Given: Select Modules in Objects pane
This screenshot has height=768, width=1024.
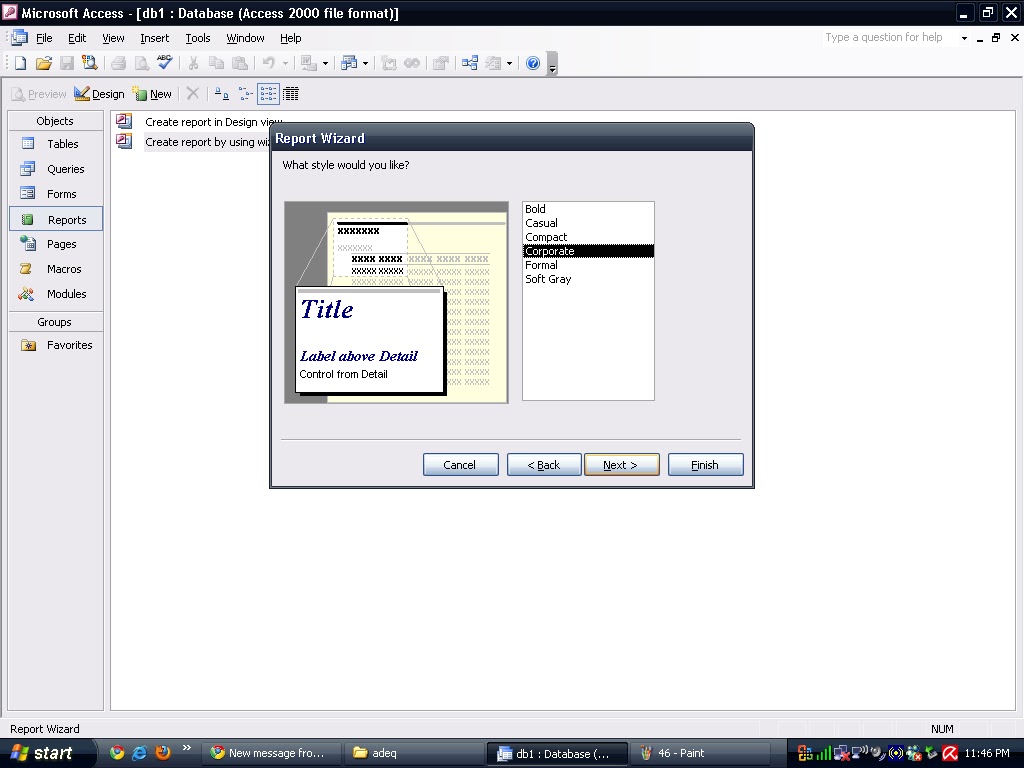Looking at the screenshot, I should coord(56,294).
